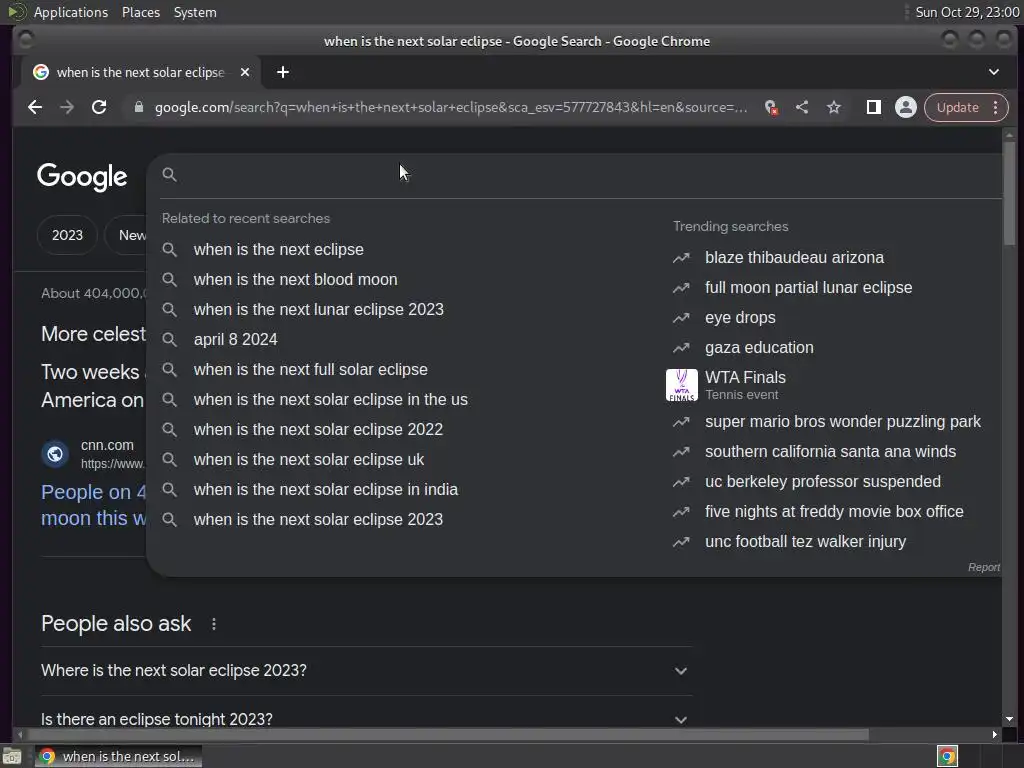This screenshot has height=768, width=1024.
Task: Open the CNN 'People on 4' result link
Action: [93, 505]
